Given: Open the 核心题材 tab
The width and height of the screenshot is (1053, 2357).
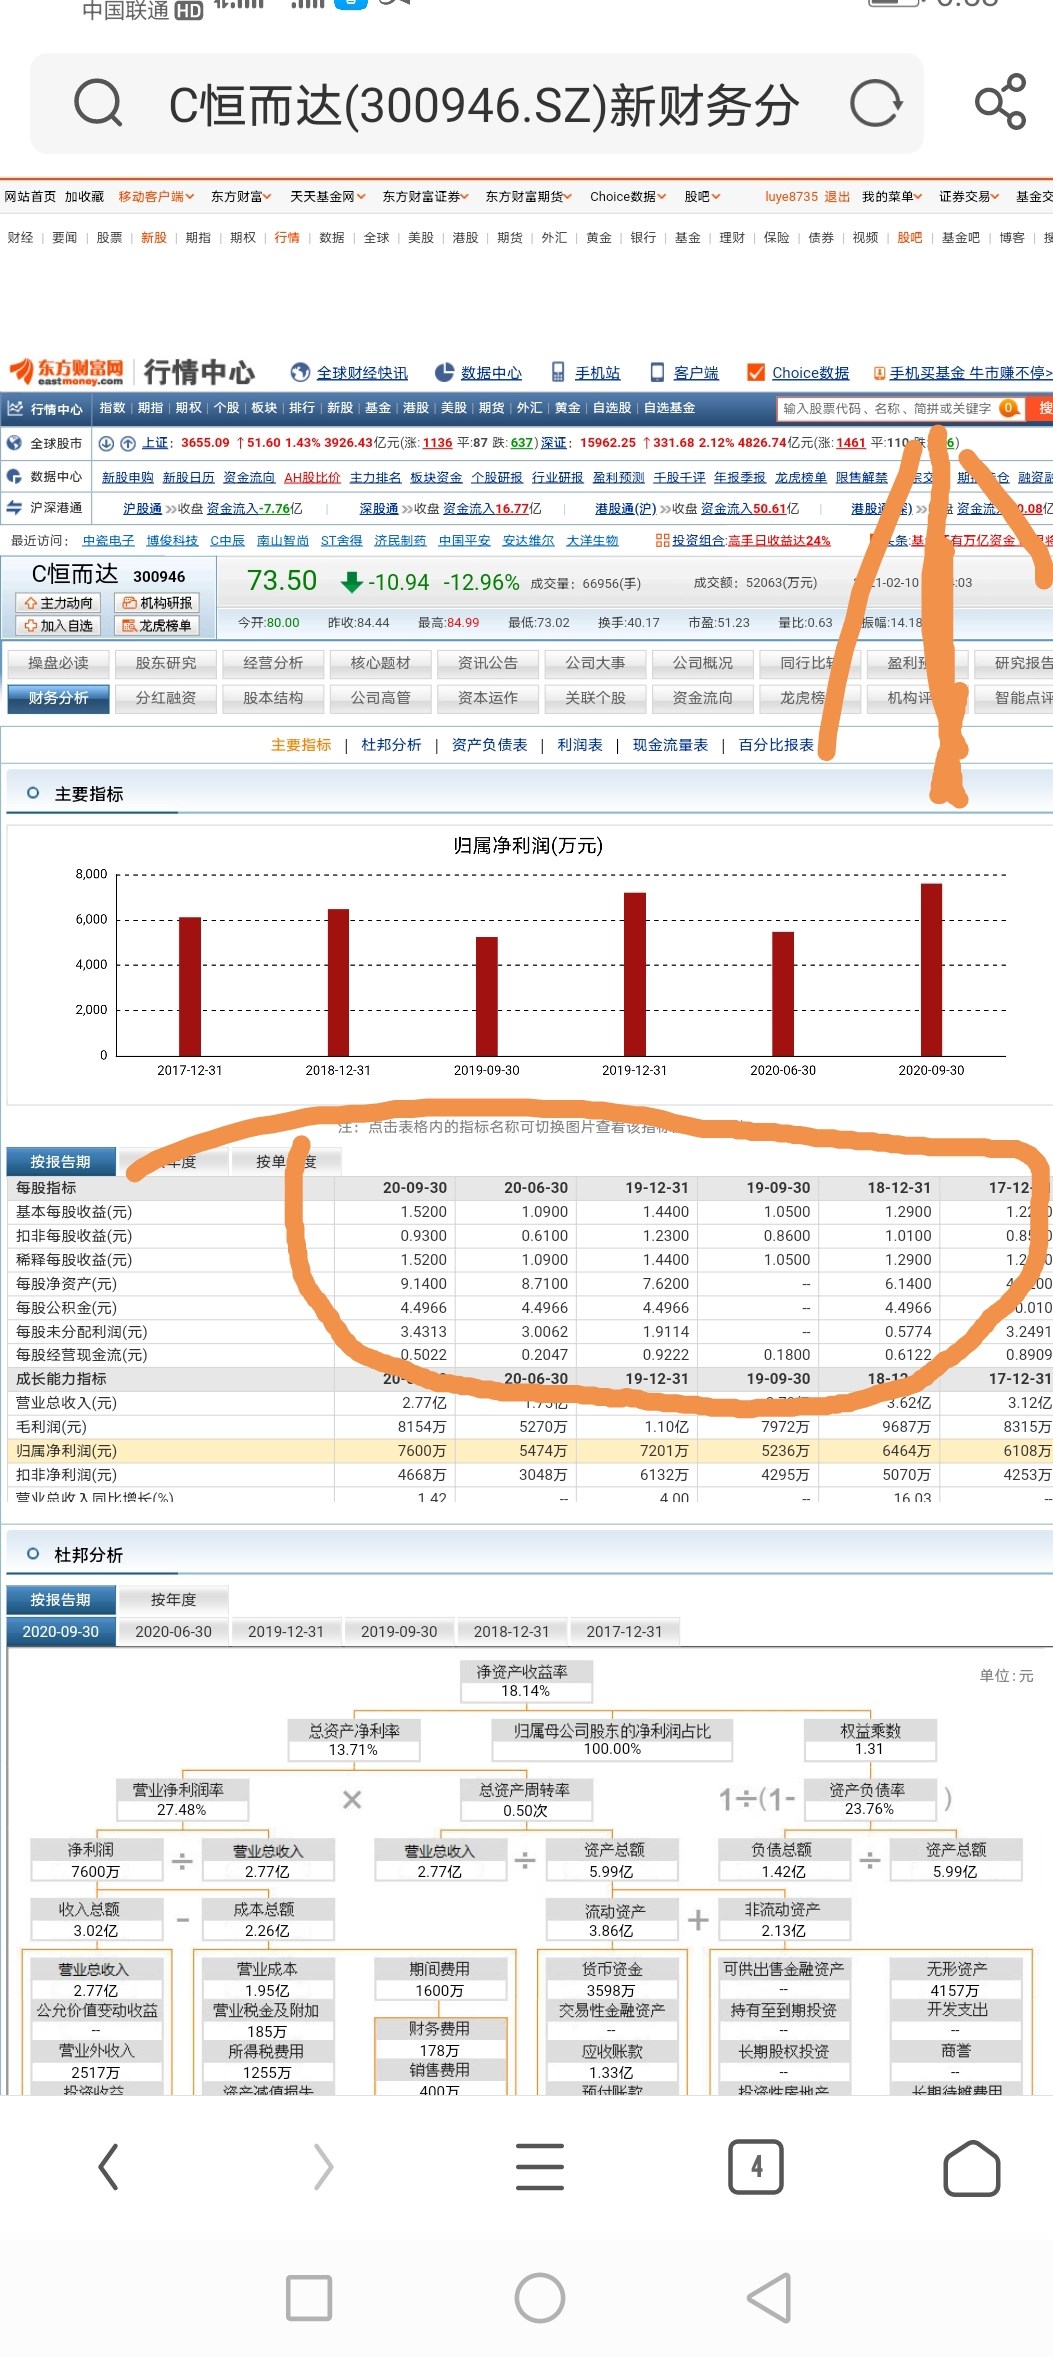Looking at the screenshot, I should tap(380, 663).
